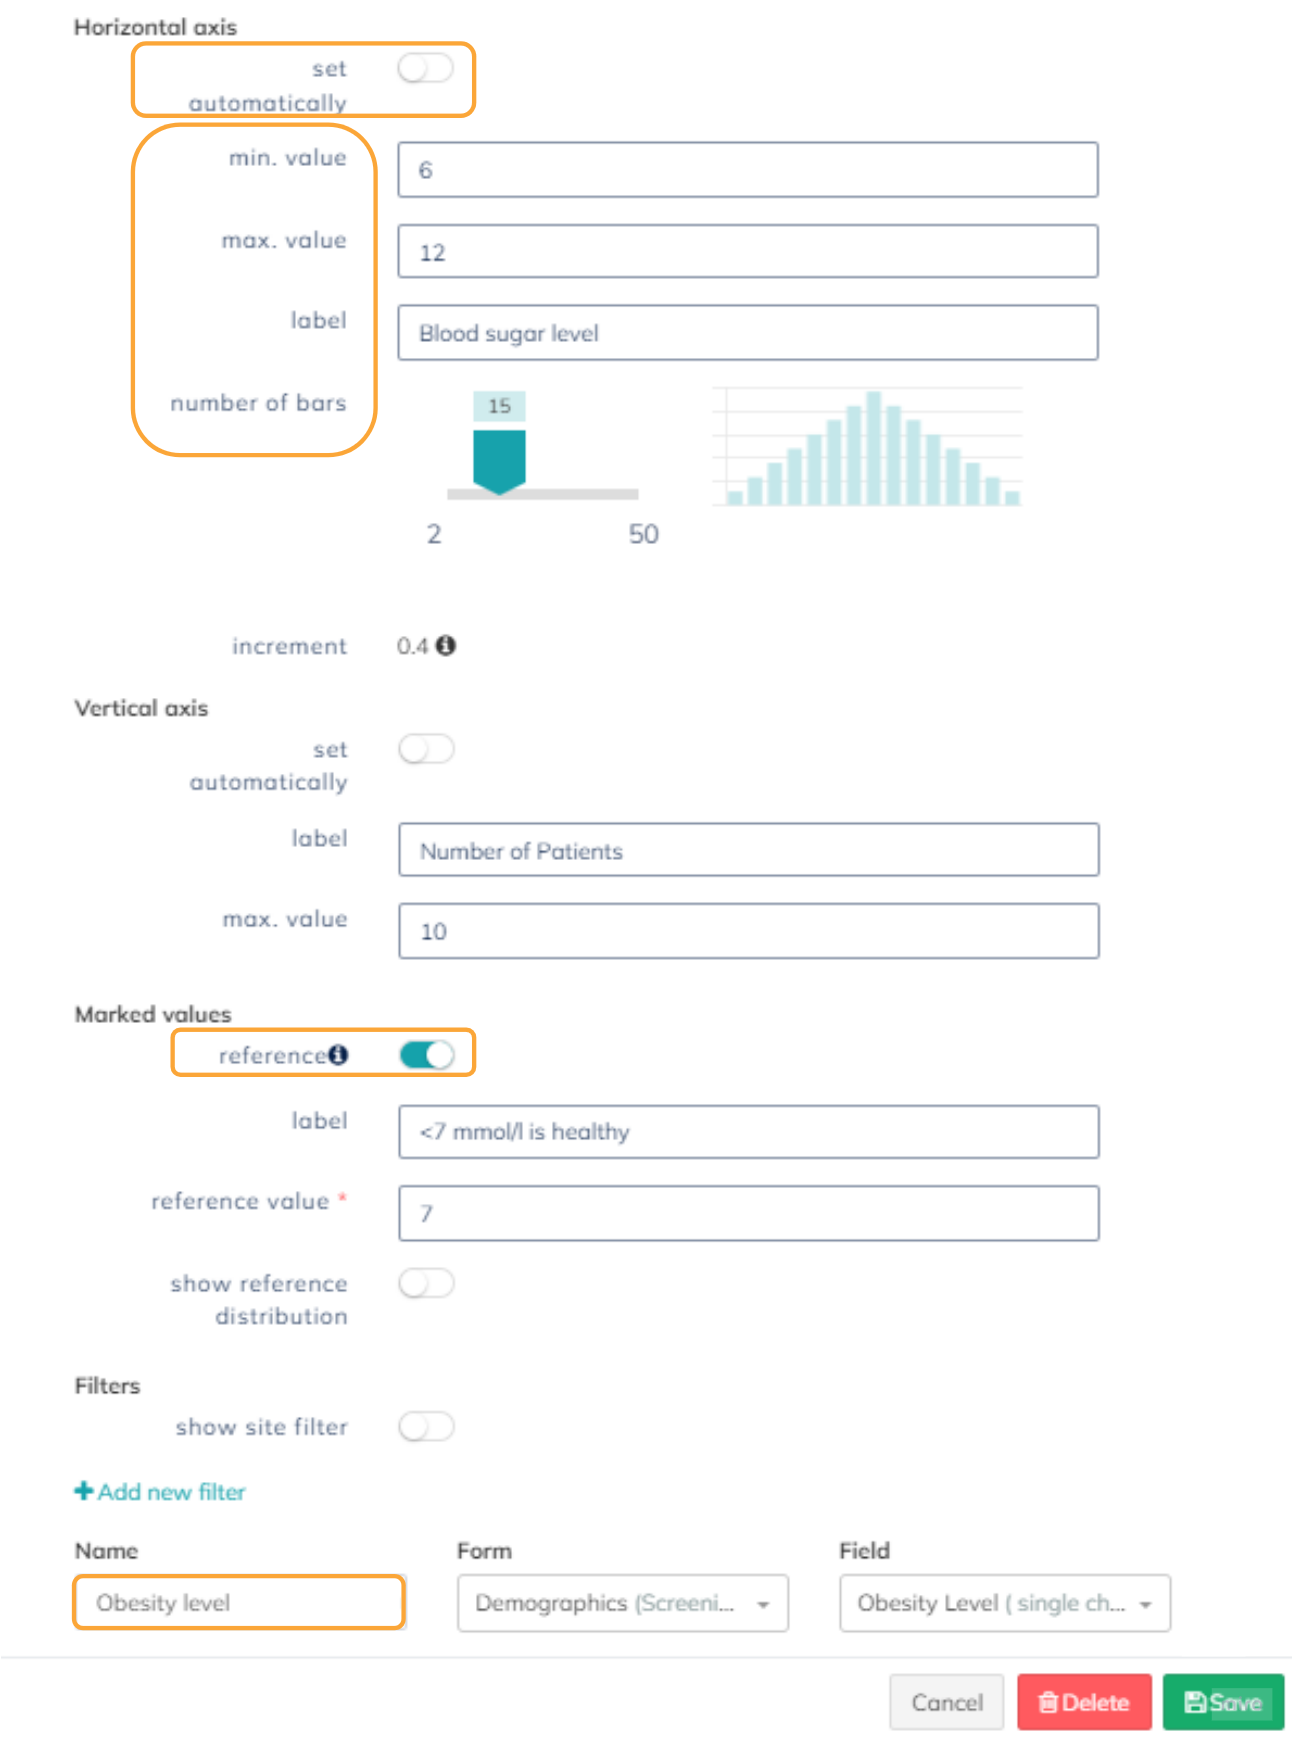
Task: Click the info icon beside increment value
Action: click(446, 646)
